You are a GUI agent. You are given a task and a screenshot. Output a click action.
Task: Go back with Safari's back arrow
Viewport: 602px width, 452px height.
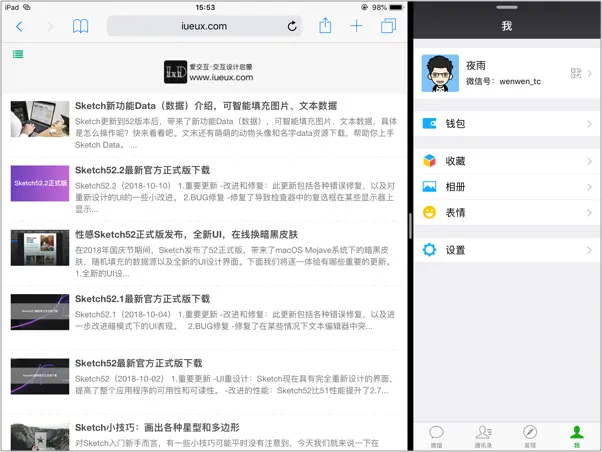[x=19, y=26]
